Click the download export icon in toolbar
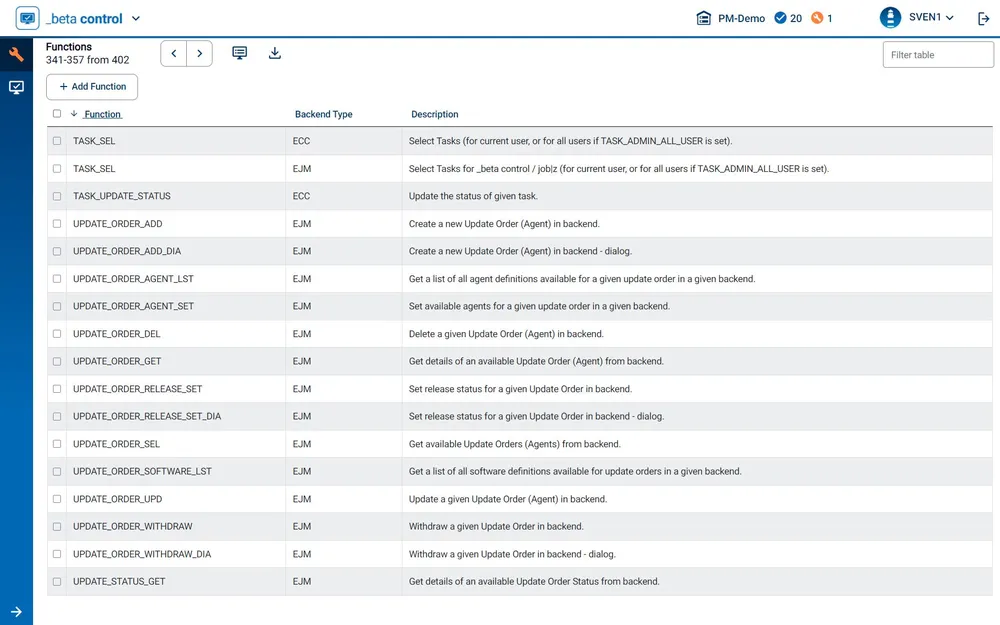This screenshot has height=625, width=1000. pos(275,53)
